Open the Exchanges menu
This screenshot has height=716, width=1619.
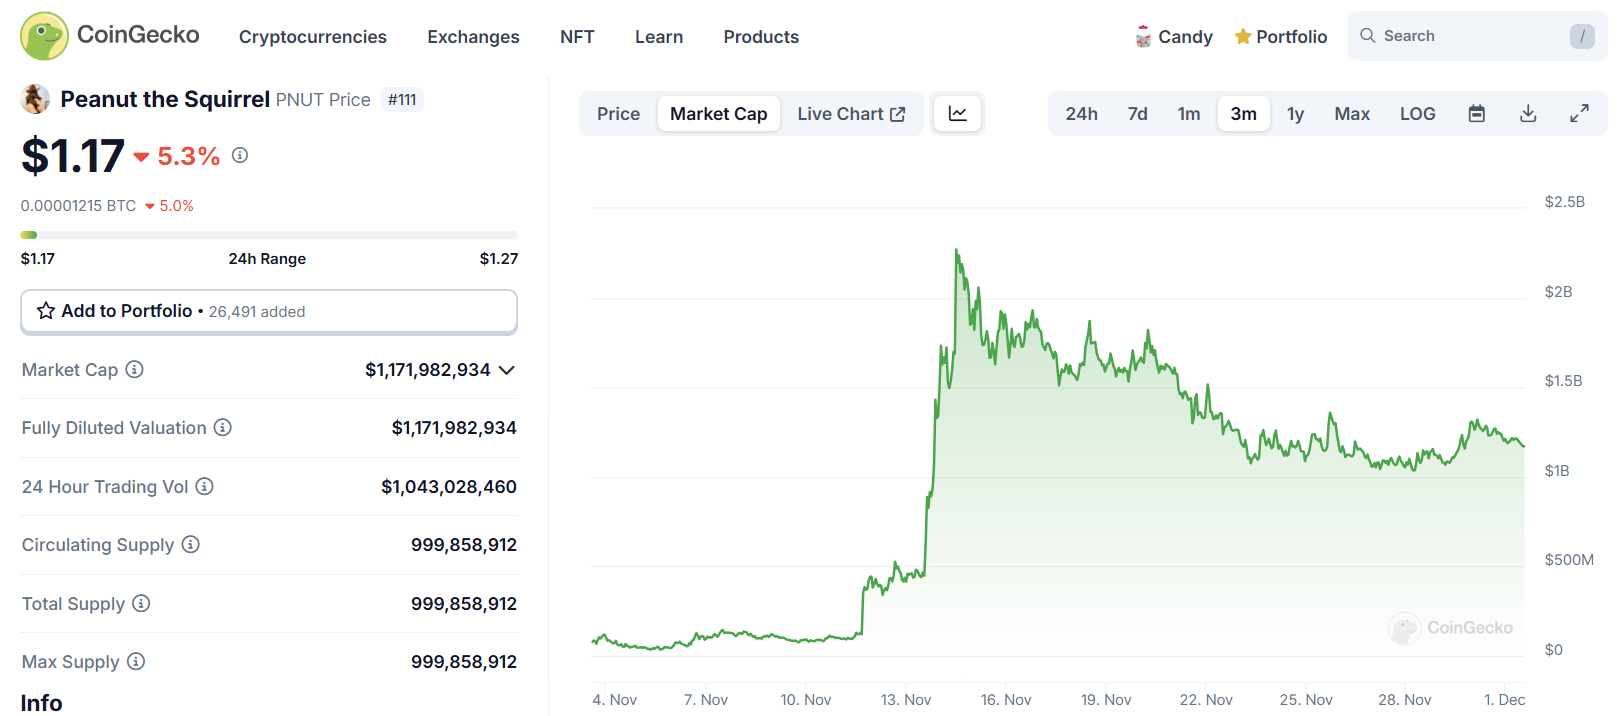[x=473, y=37]
